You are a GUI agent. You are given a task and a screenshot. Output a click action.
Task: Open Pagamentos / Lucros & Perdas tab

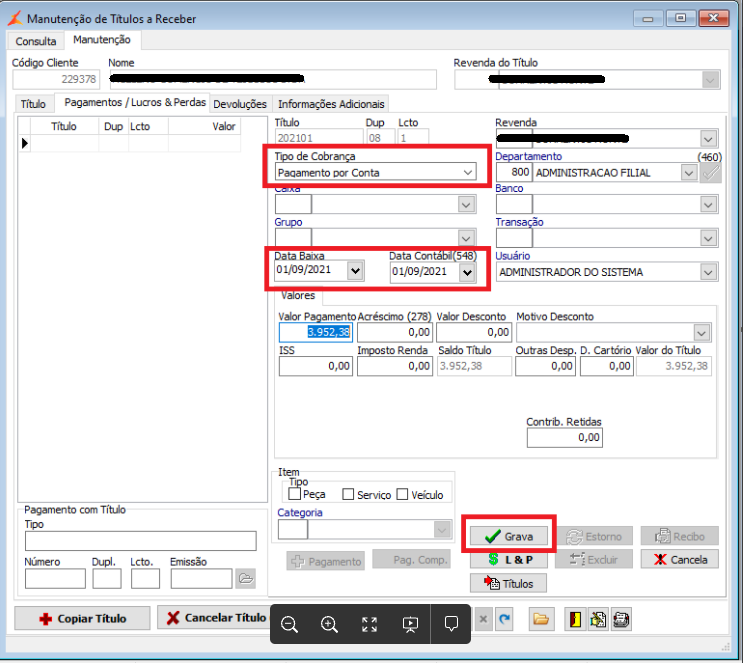pos(135,102)
